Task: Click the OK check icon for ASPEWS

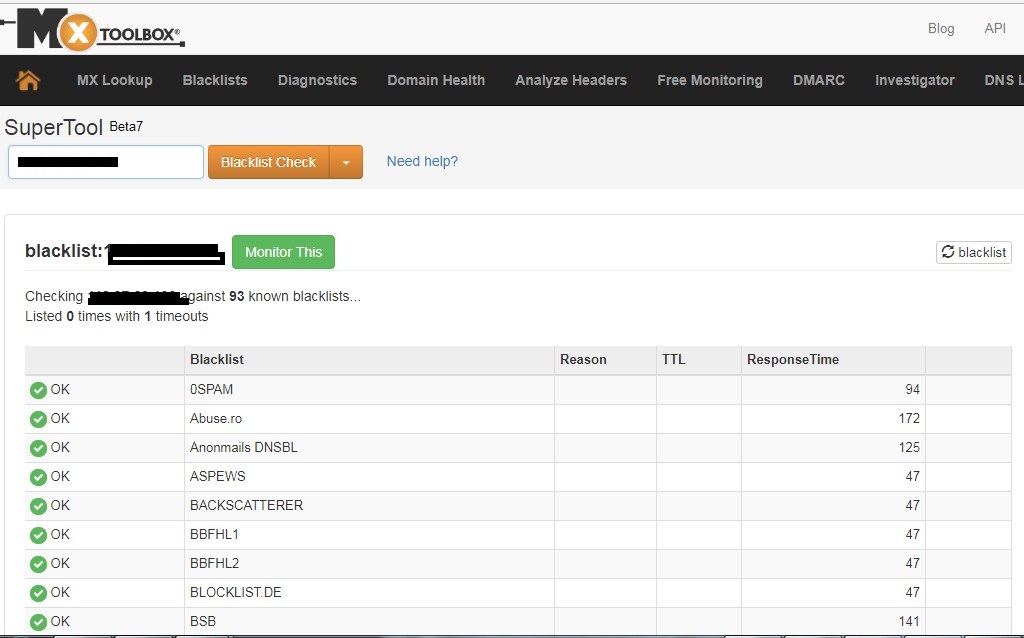Action: coord(39,477)
